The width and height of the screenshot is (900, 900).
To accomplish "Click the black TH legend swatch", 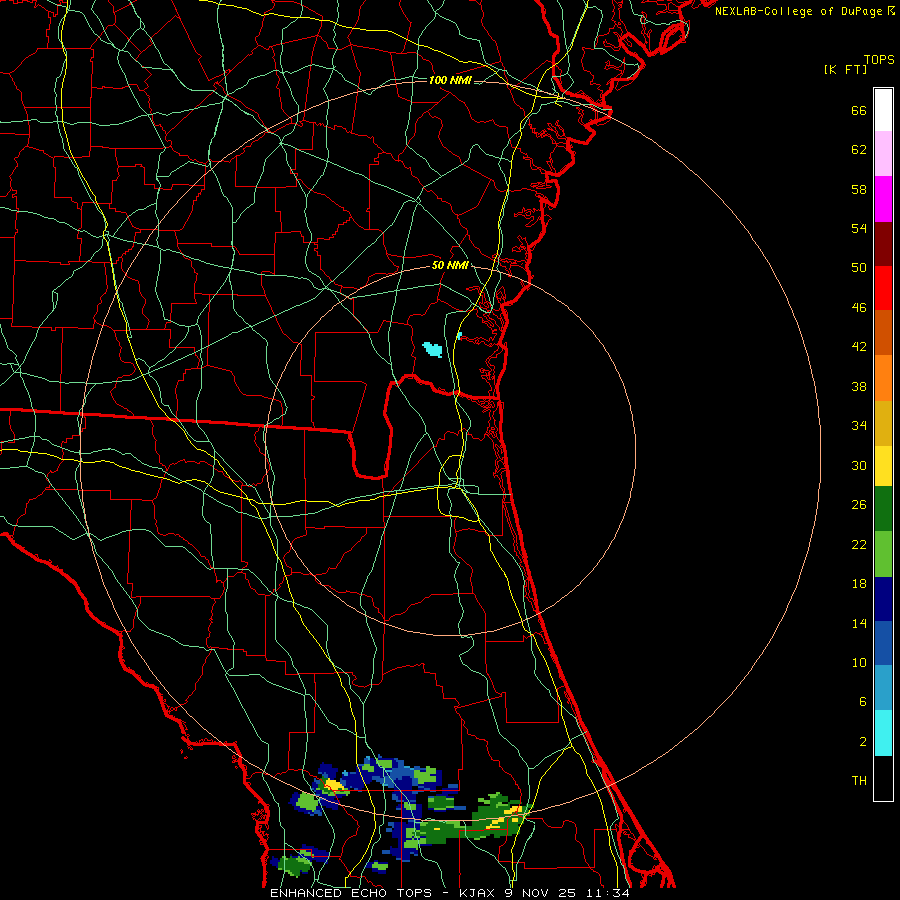I will point(883,778).
